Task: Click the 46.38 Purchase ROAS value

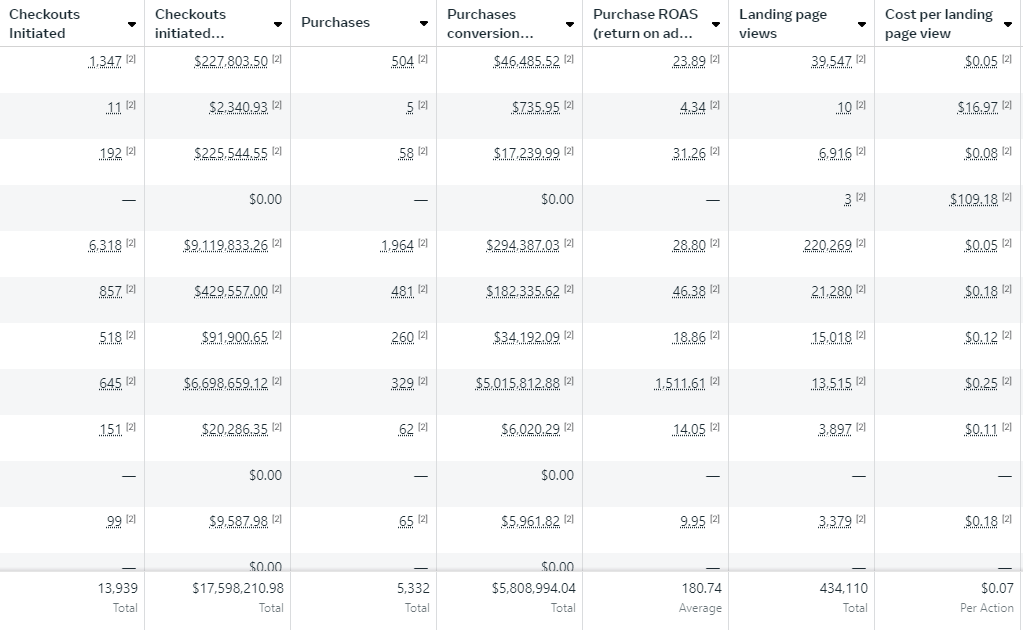Action: click(x=689, y=291)
